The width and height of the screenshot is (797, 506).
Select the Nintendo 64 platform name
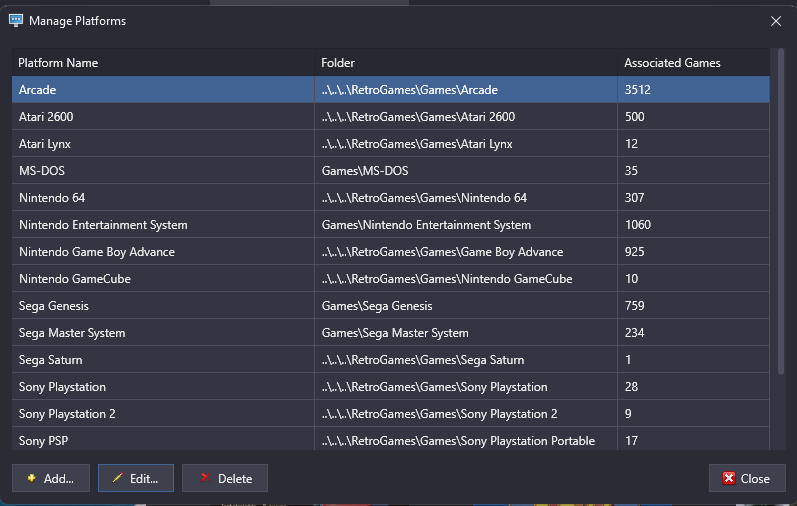(52, 197)
